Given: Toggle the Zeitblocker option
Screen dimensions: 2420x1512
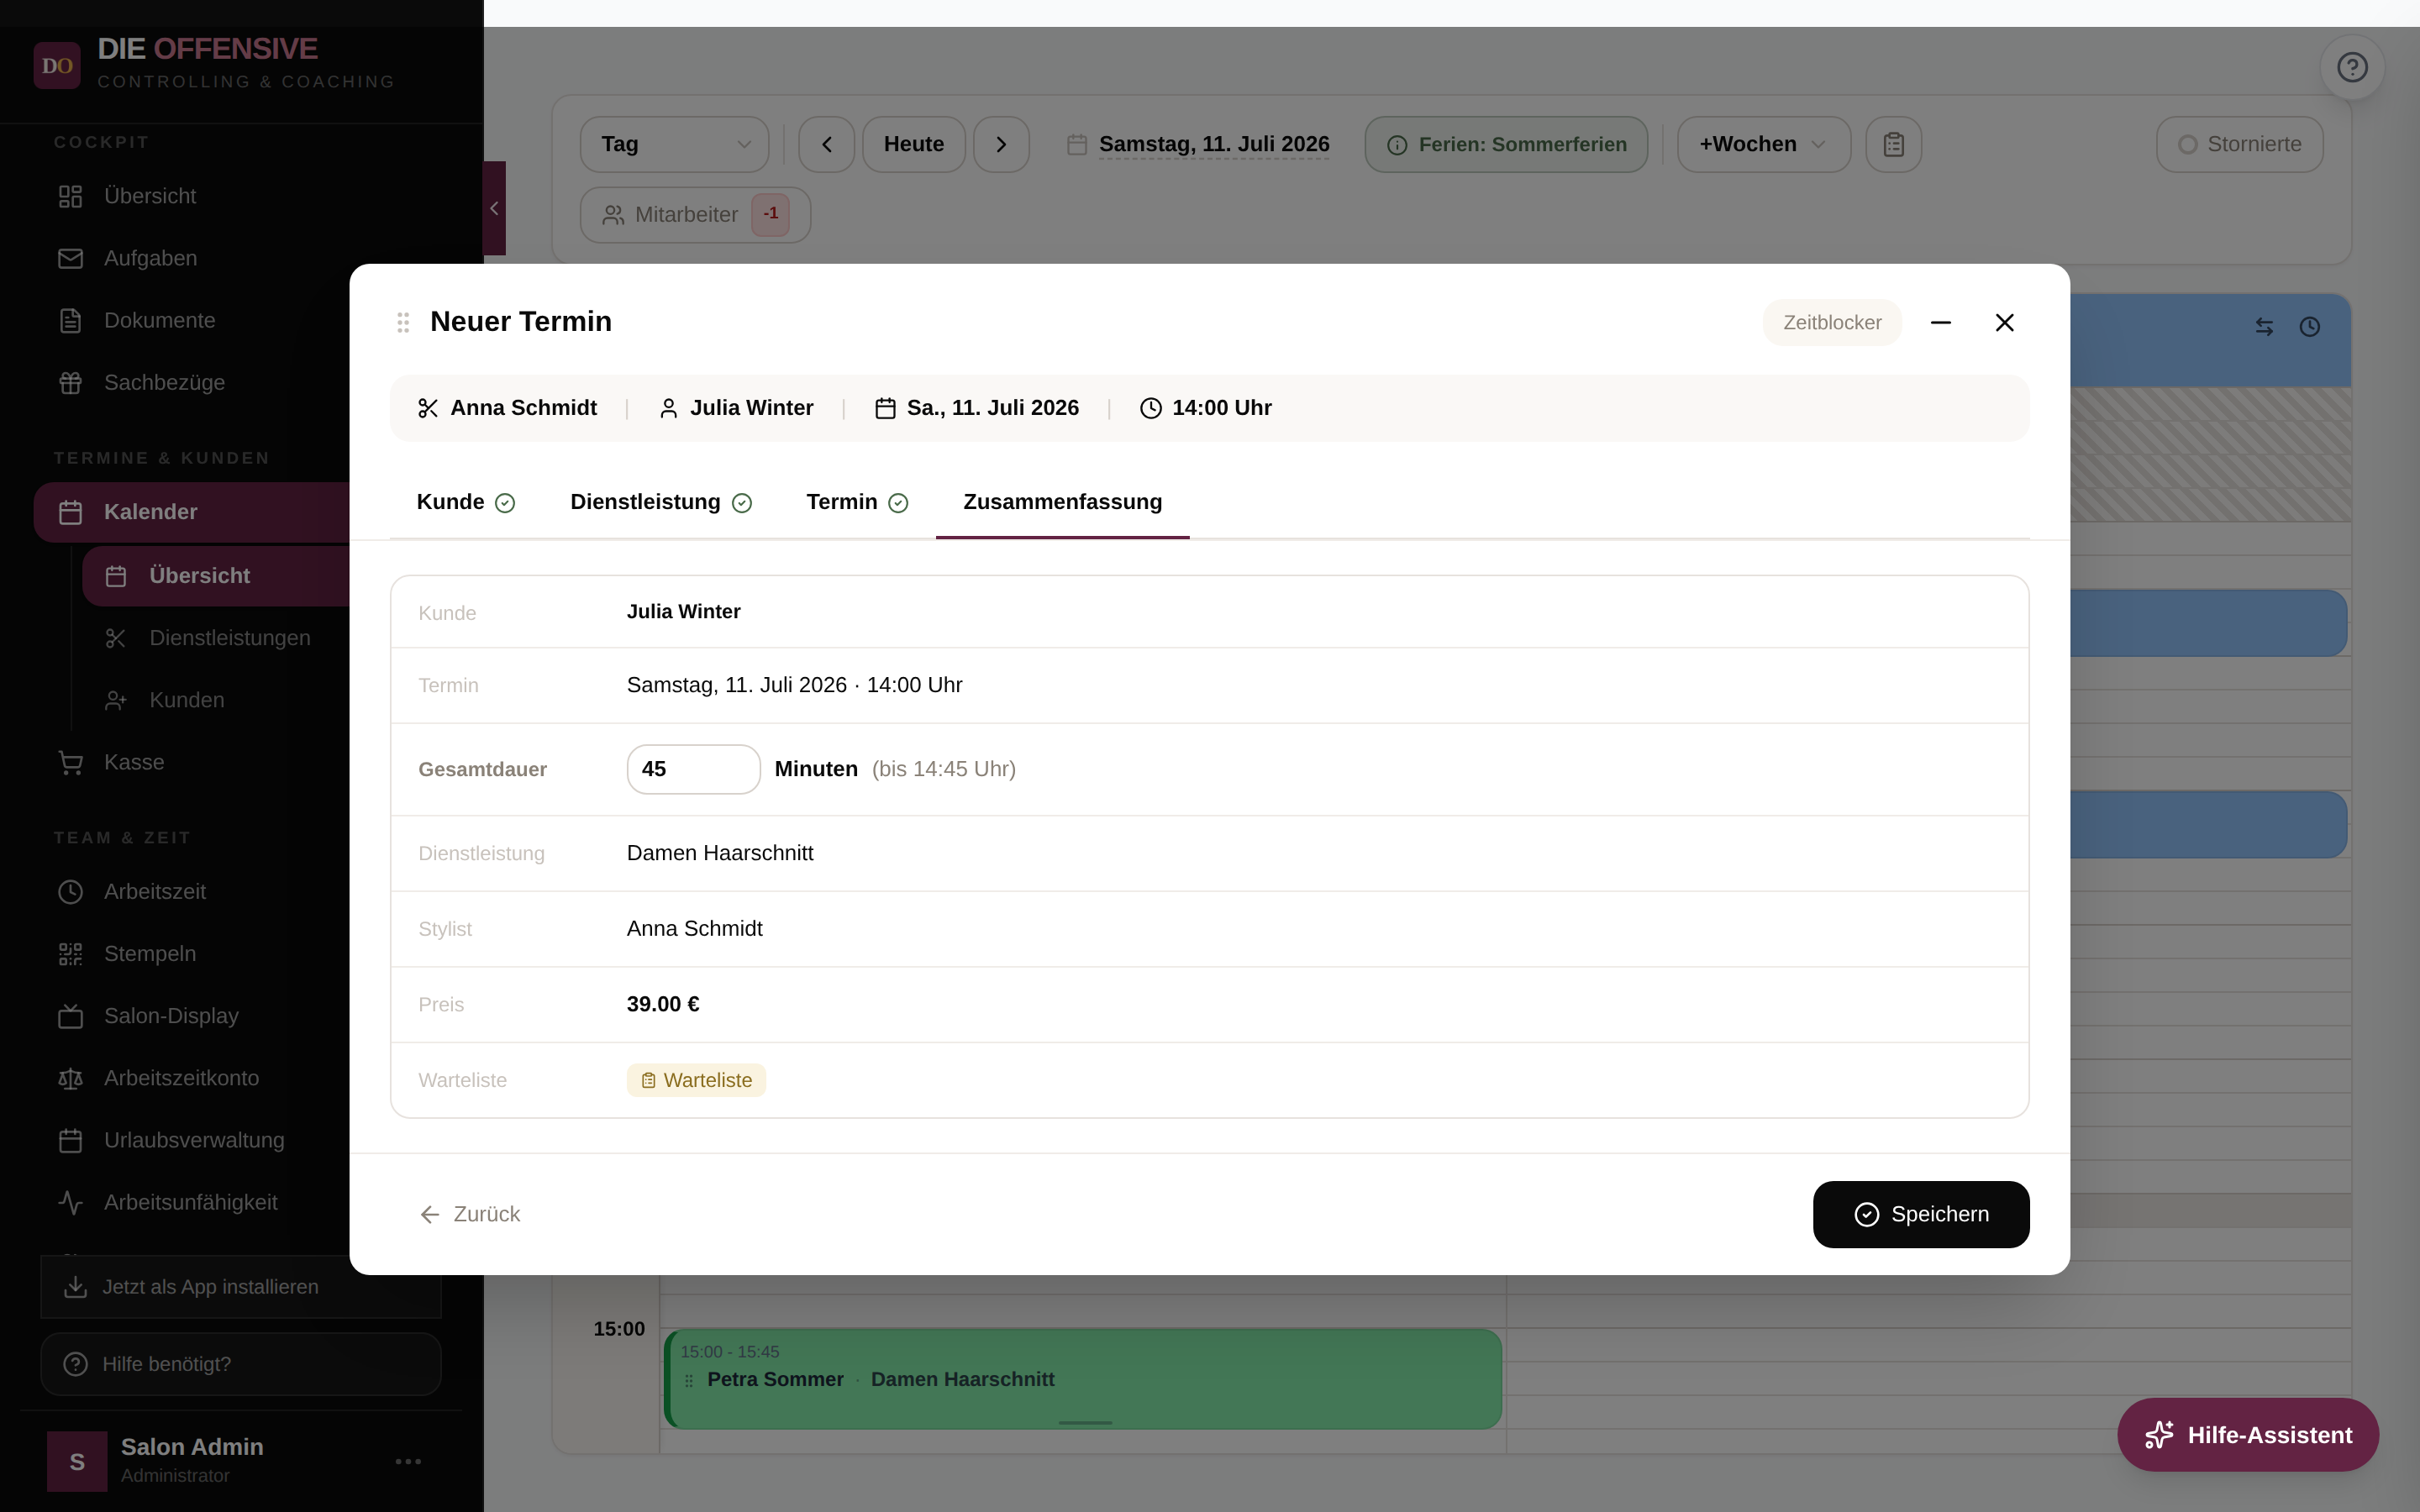Looking at the screenshot, I should [x=1832, y=322].
